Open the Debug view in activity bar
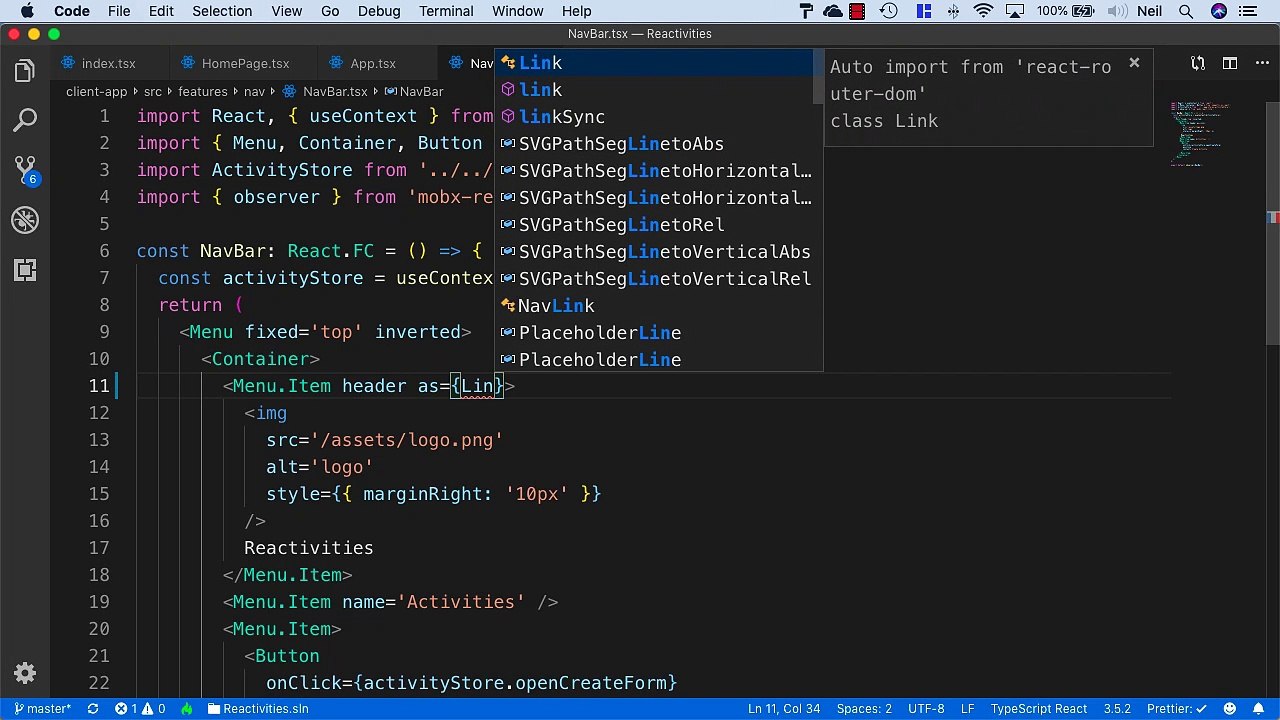The width and height of the screenshot is (1280, 720). 25,220
